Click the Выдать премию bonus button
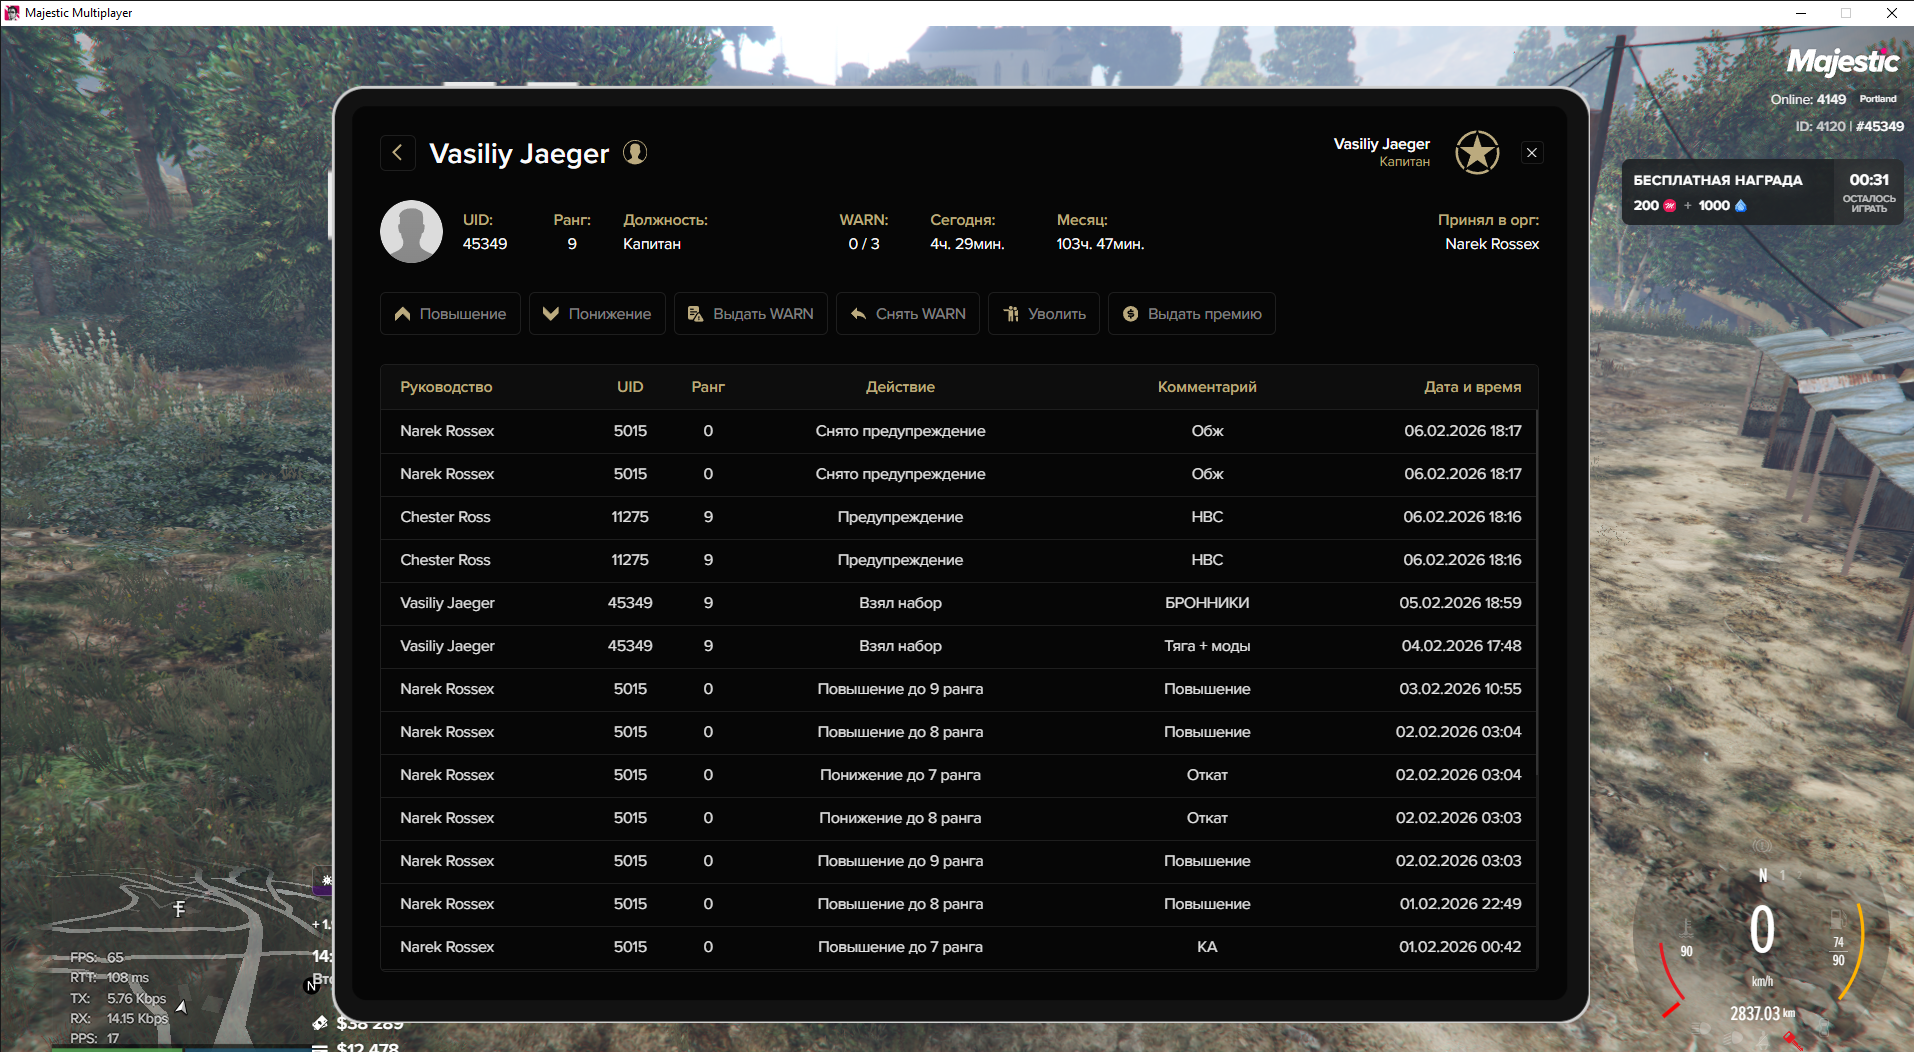The image size is (1914, 1052). 1191,314
